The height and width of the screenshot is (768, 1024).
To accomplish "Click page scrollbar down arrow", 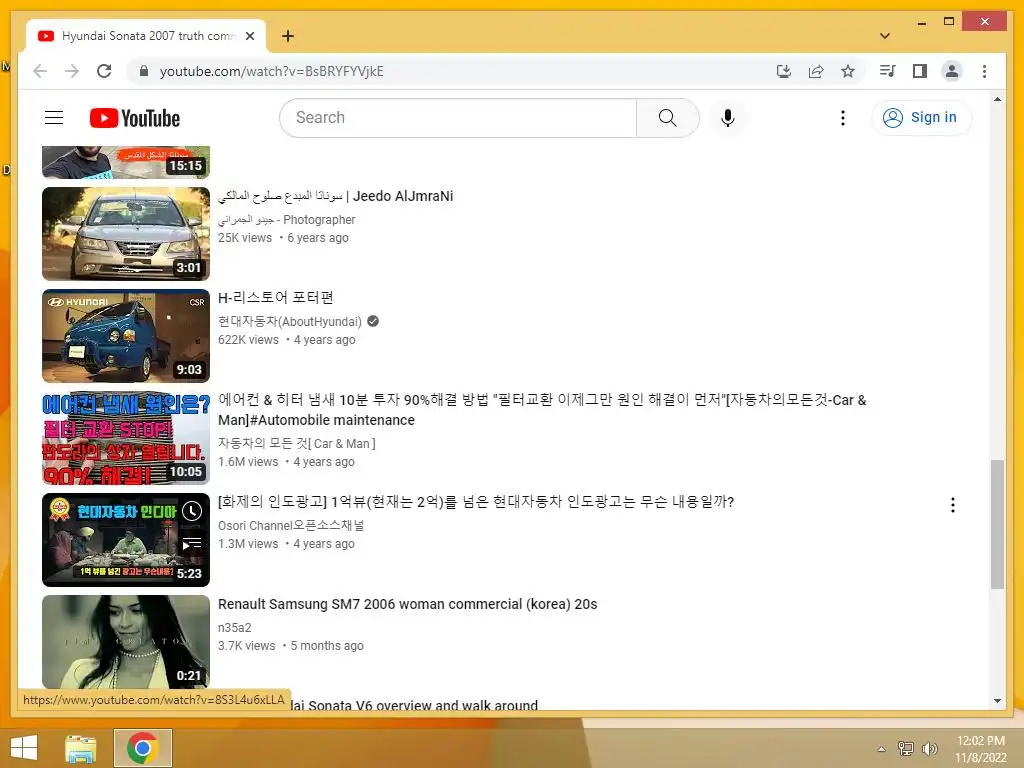I will (x=997, y=701).
